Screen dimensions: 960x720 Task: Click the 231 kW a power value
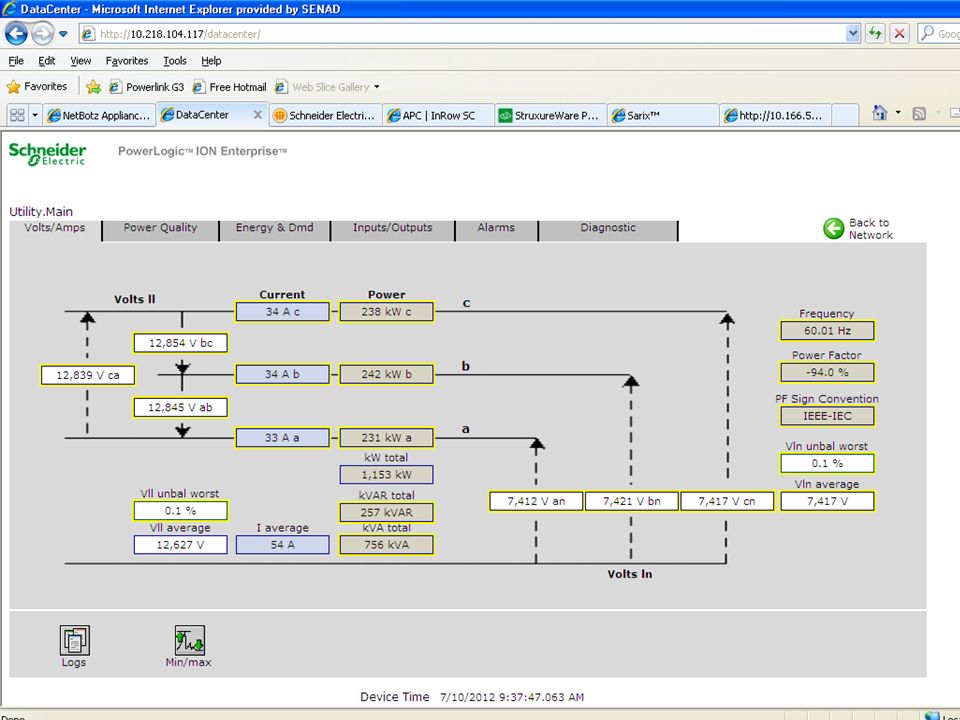386,438
